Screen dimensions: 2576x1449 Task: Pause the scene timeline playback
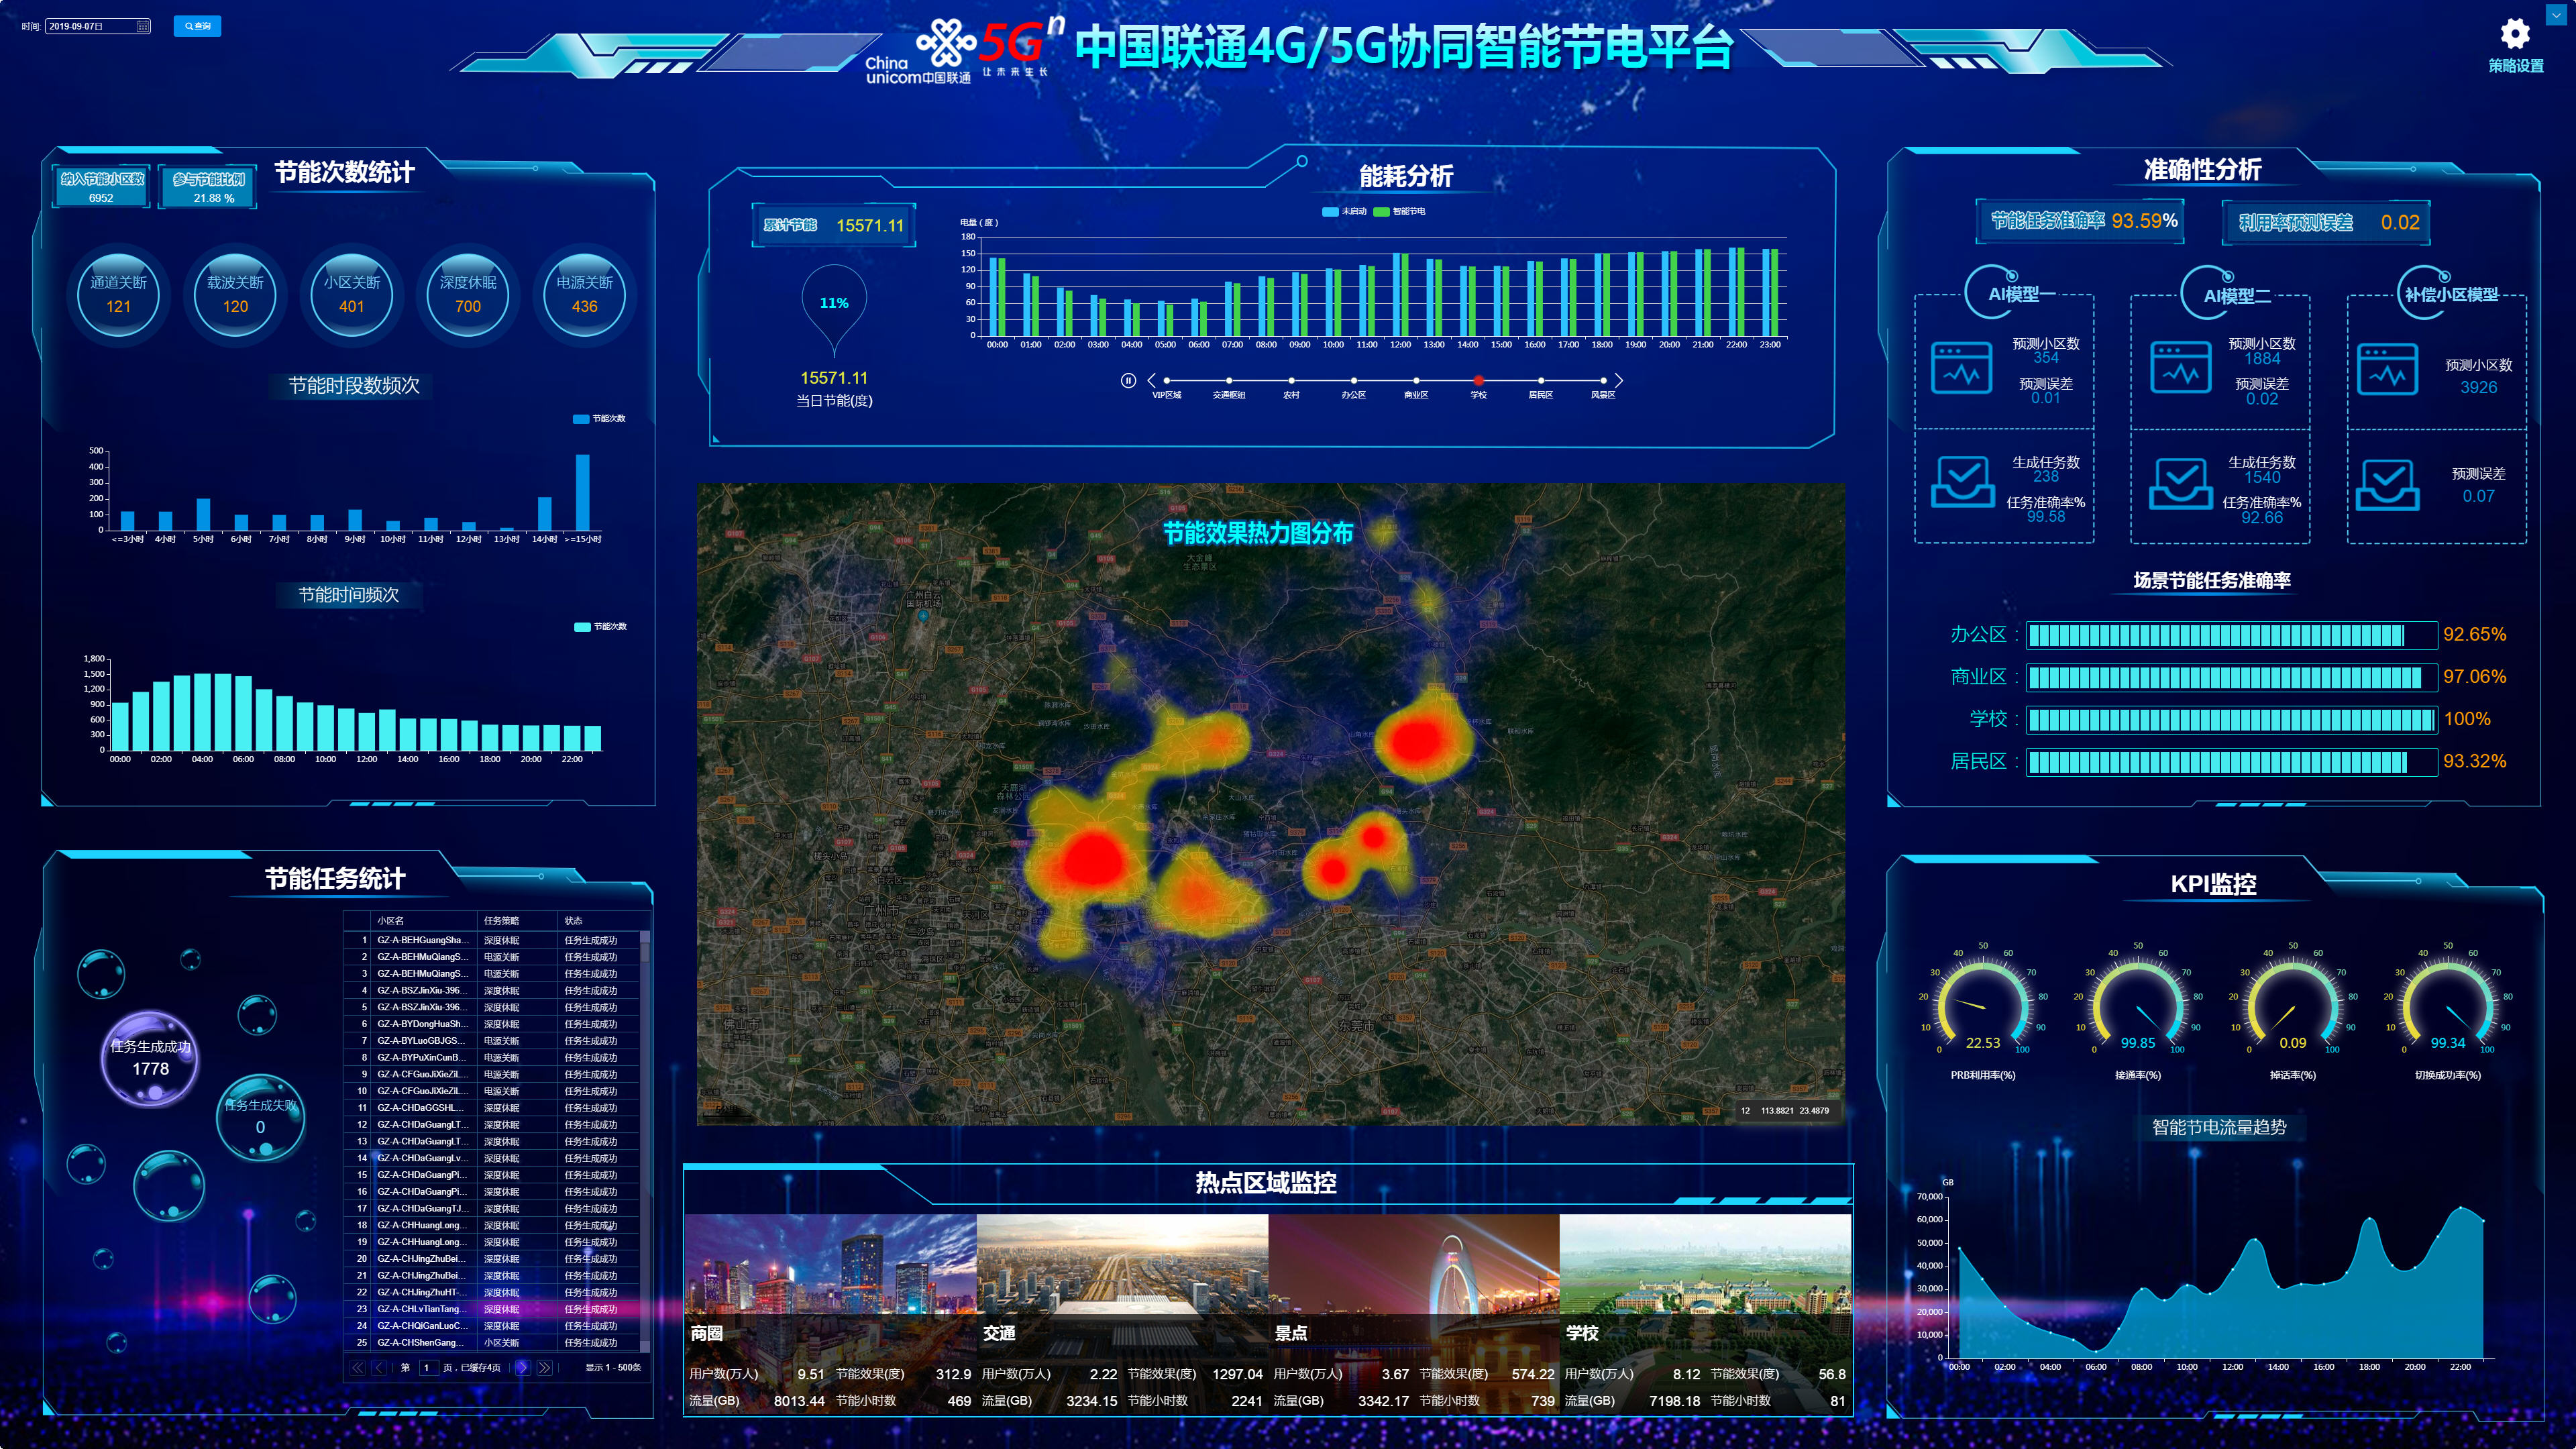point(1128,380)
